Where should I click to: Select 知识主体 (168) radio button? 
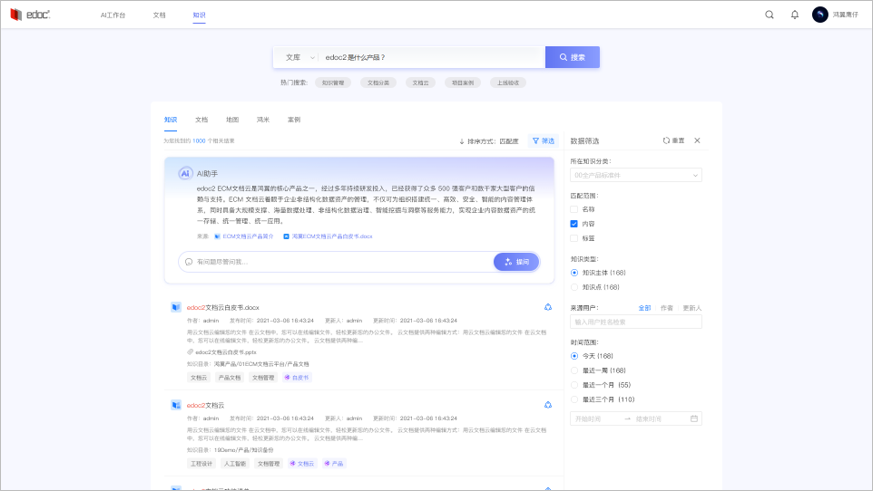pyautogui.click(x=574, y=273)
